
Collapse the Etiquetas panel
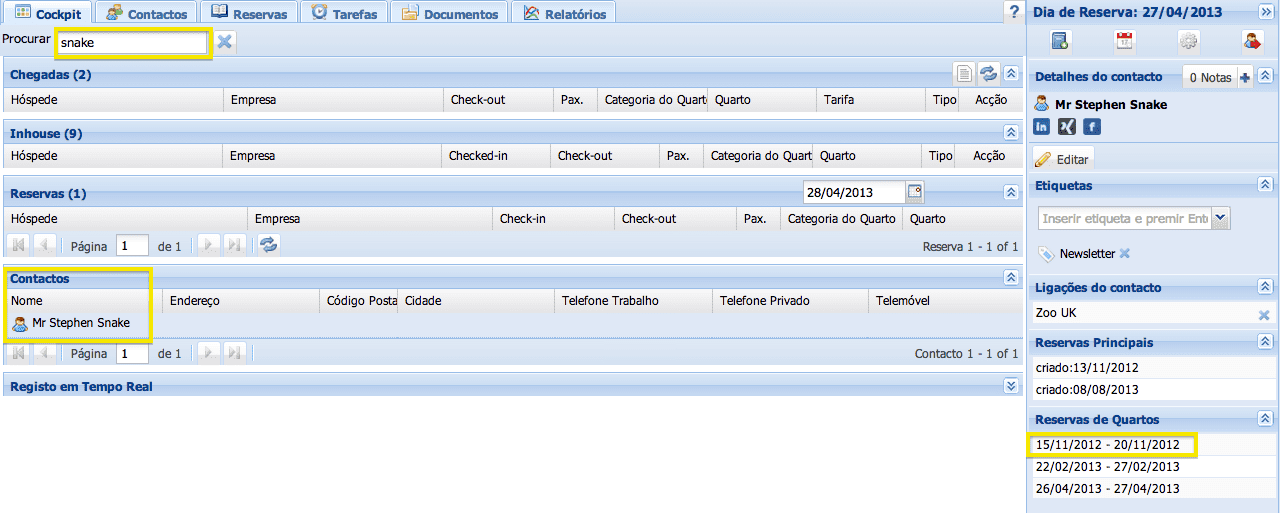point(1265,185)
